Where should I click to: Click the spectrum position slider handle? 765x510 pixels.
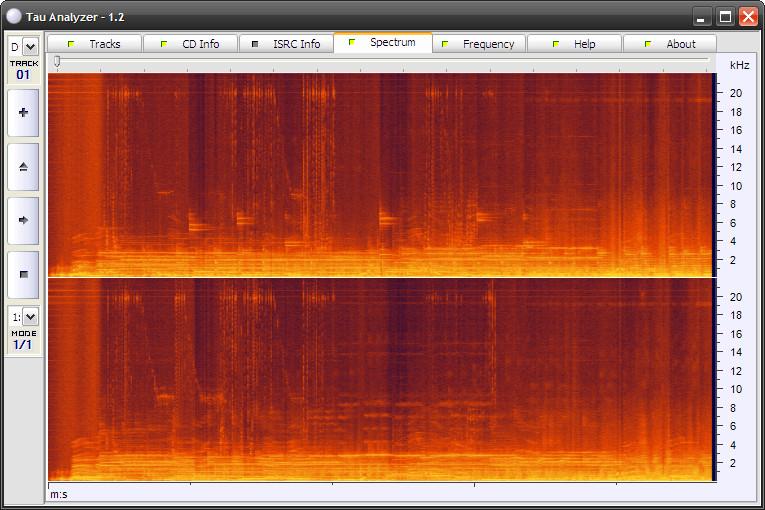[x=57, y=62]
